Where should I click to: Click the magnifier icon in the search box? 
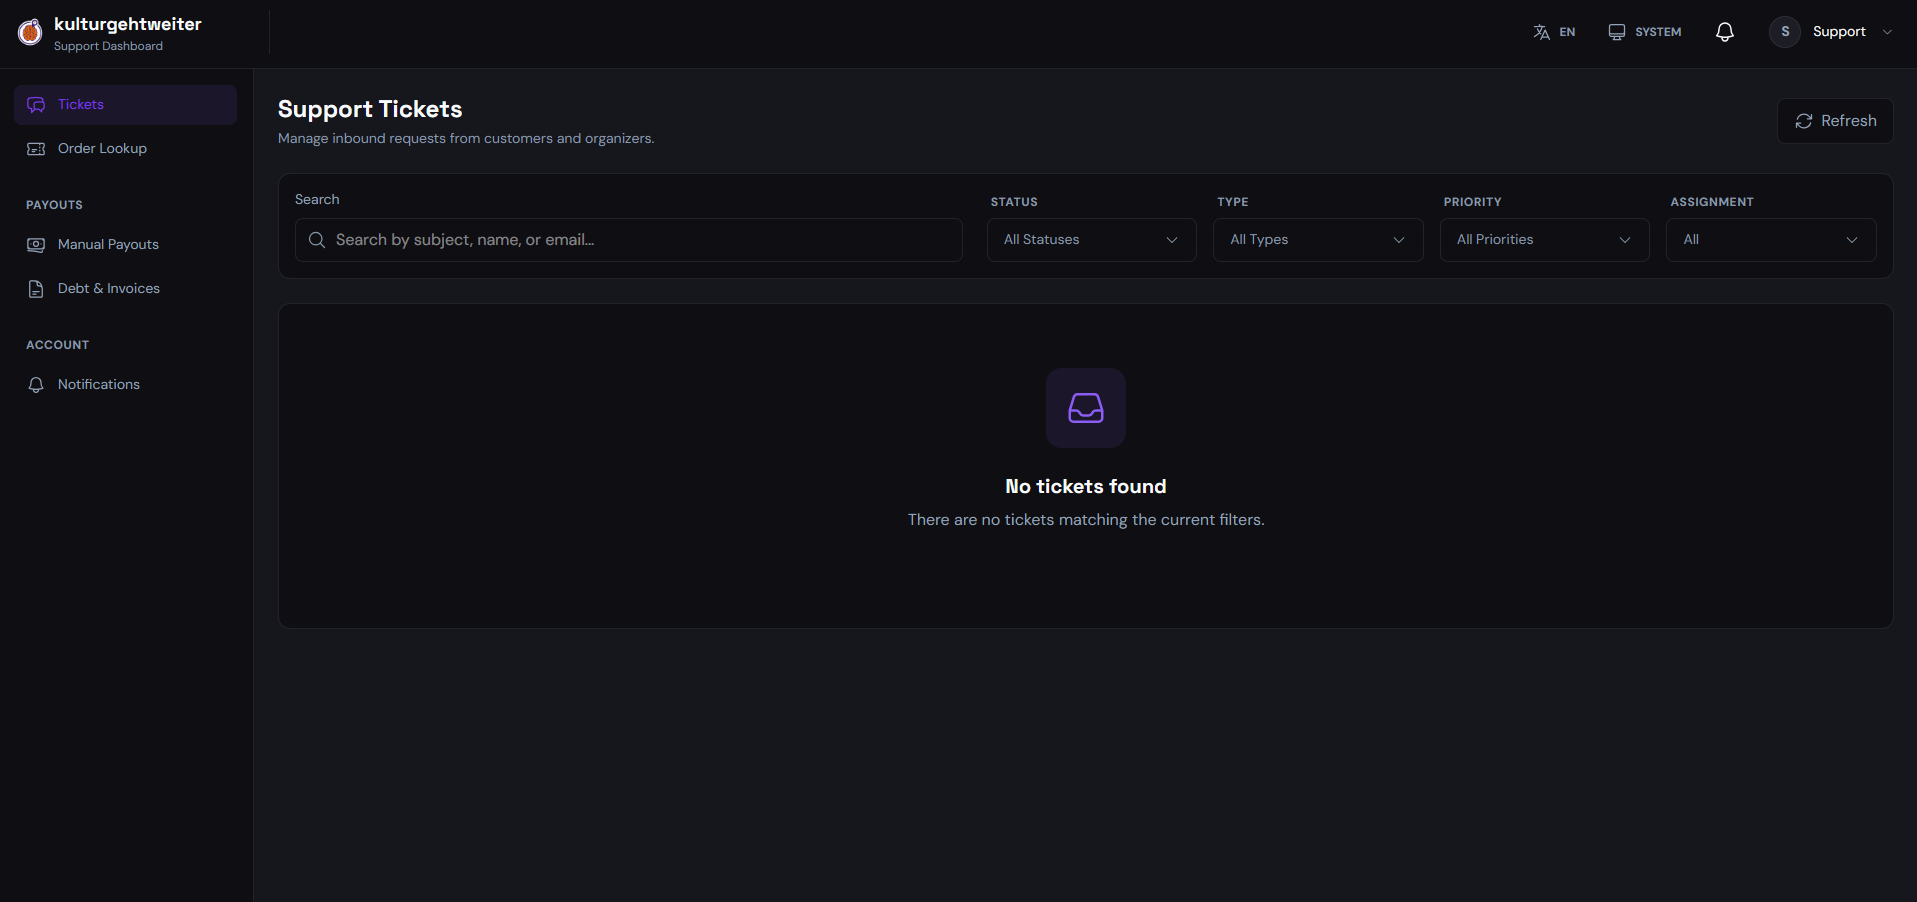pyautogui.click(x=317, y=240)
